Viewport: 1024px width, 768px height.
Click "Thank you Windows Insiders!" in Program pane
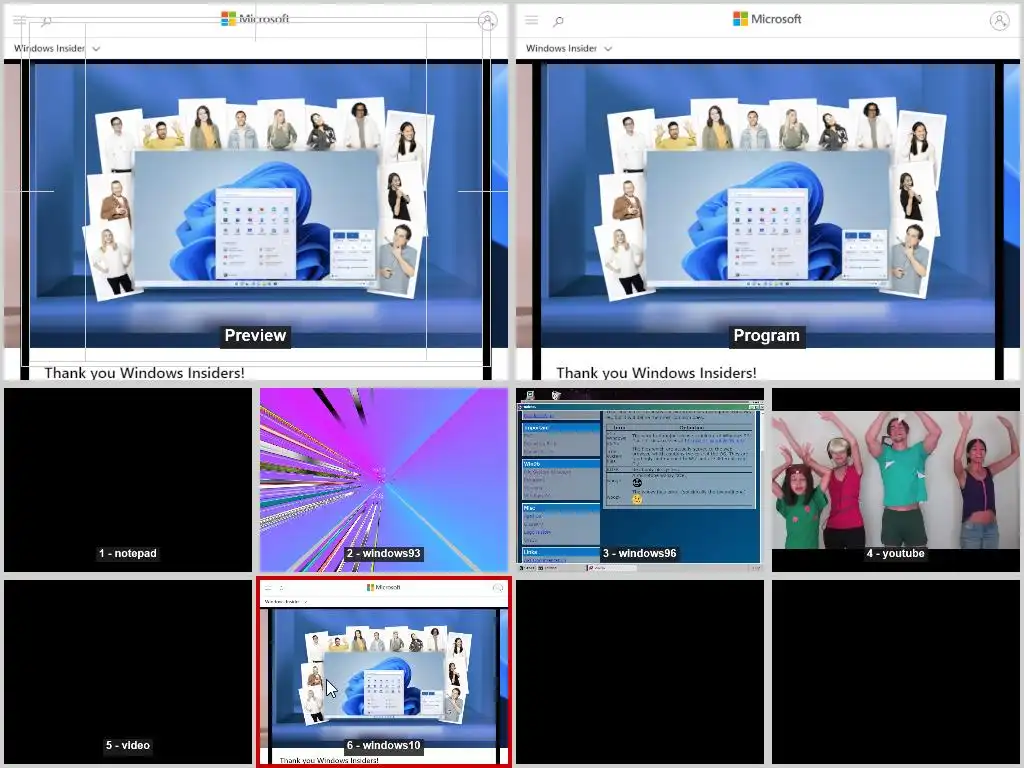[656, 372]
